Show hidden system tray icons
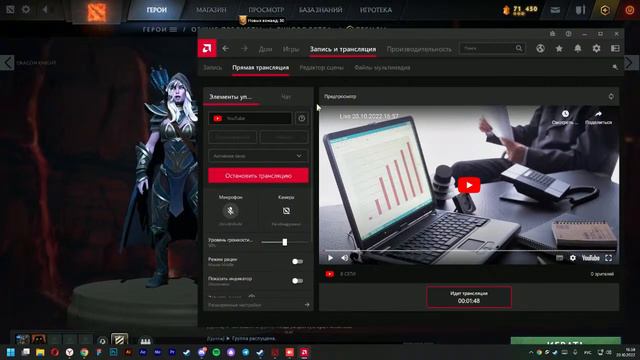This screenshot has width=640, height=360. (531, 352)
